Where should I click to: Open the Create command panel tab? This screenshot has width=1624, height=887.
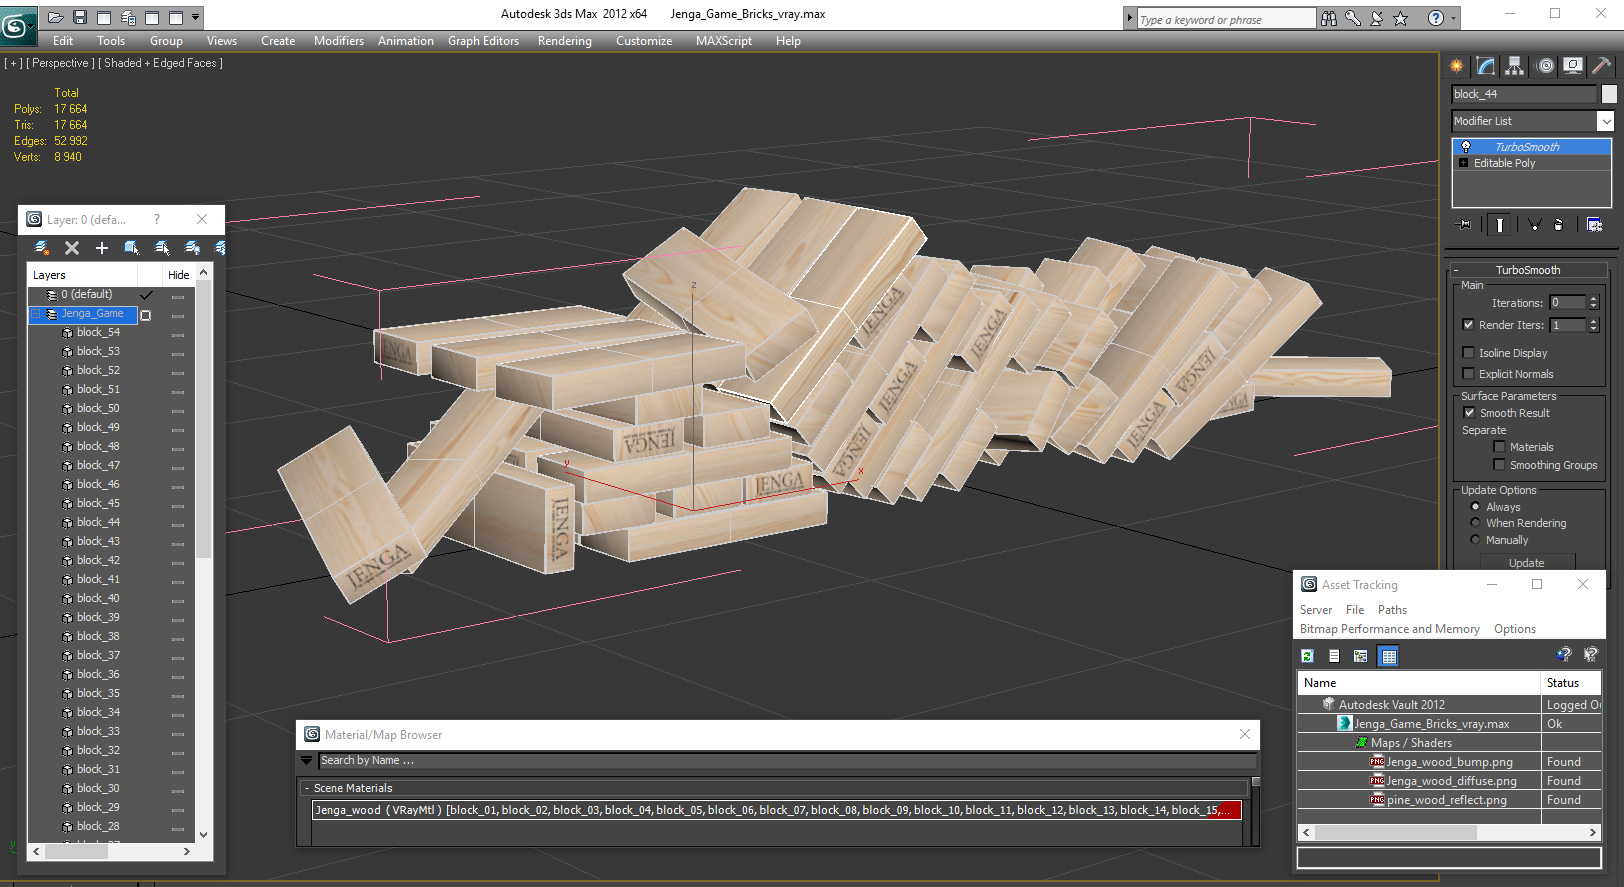point(1457,66)
